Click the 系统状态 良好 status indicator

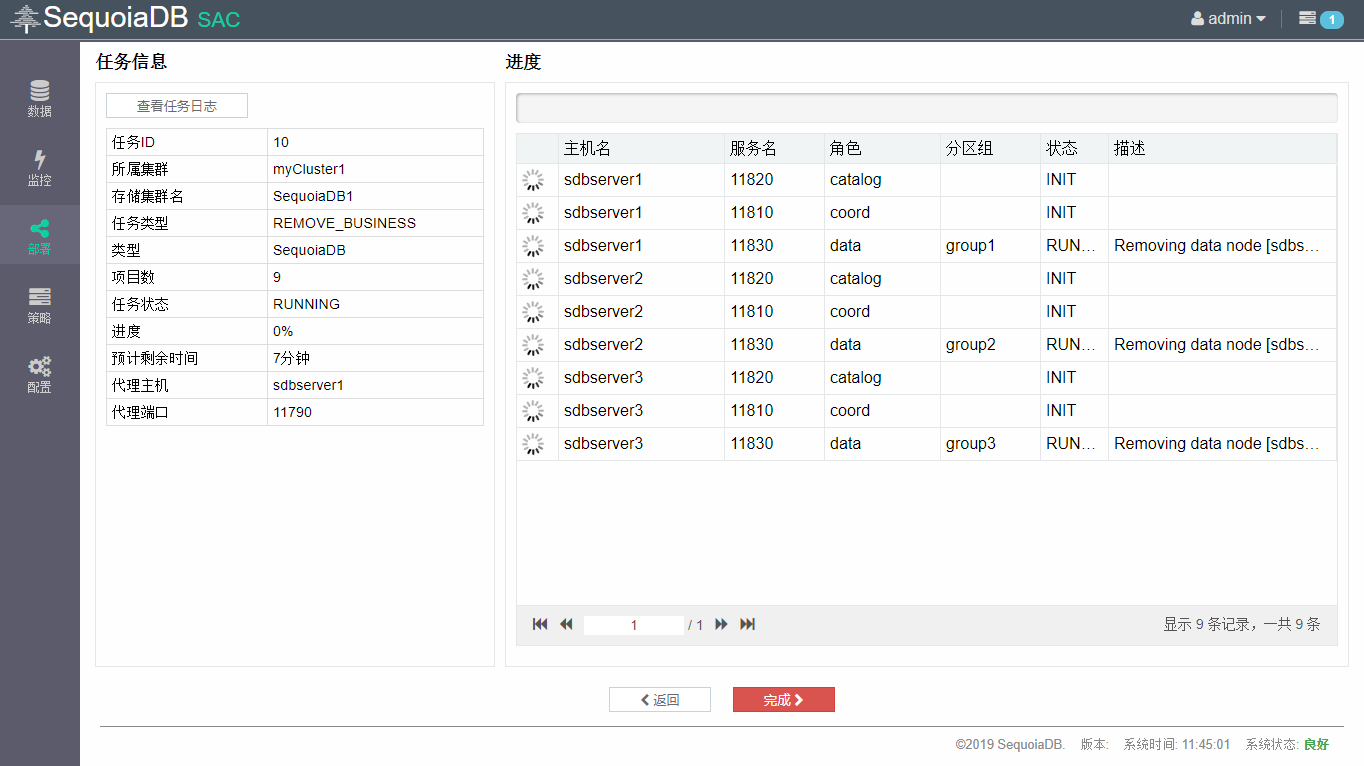(1287, 745)
